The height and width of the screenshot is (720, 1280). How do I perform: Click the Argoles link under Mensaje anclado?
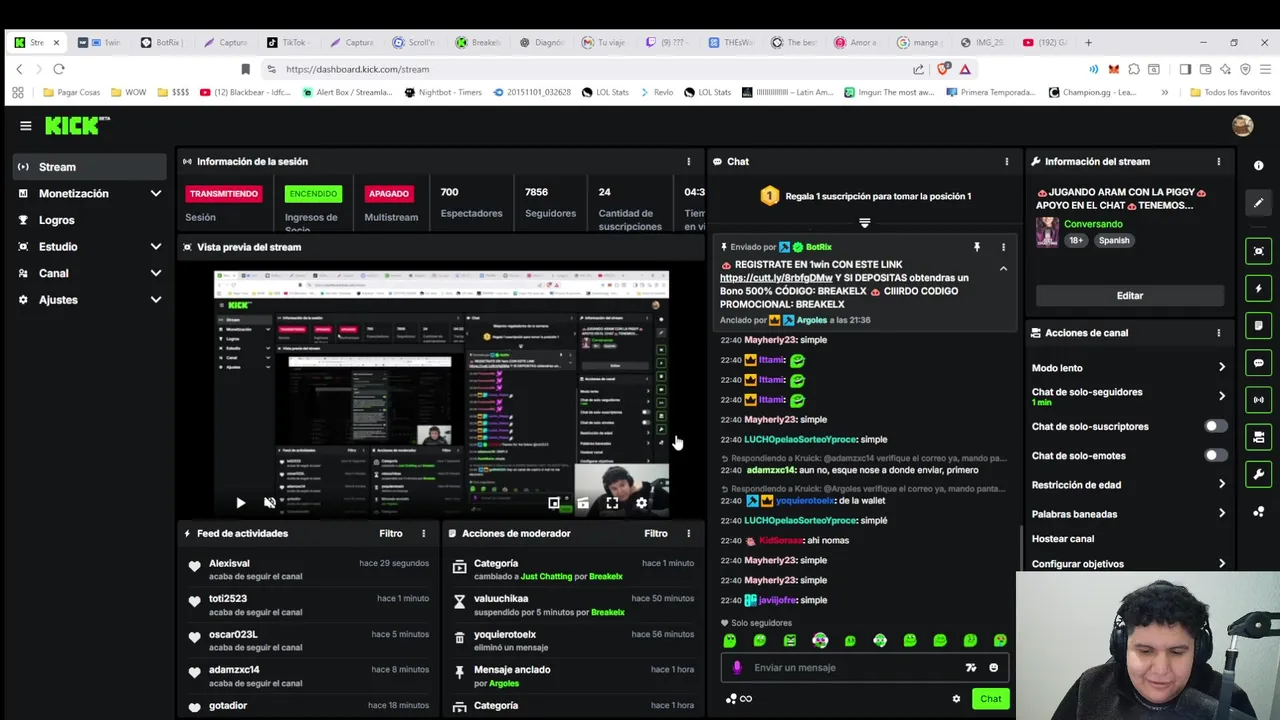504,684
